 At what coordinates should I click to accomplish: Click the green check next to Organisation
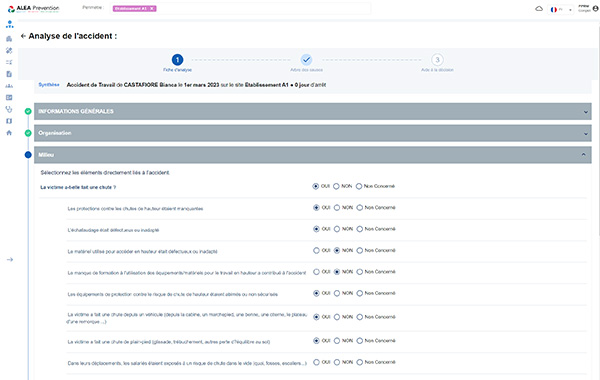(28, 133)
